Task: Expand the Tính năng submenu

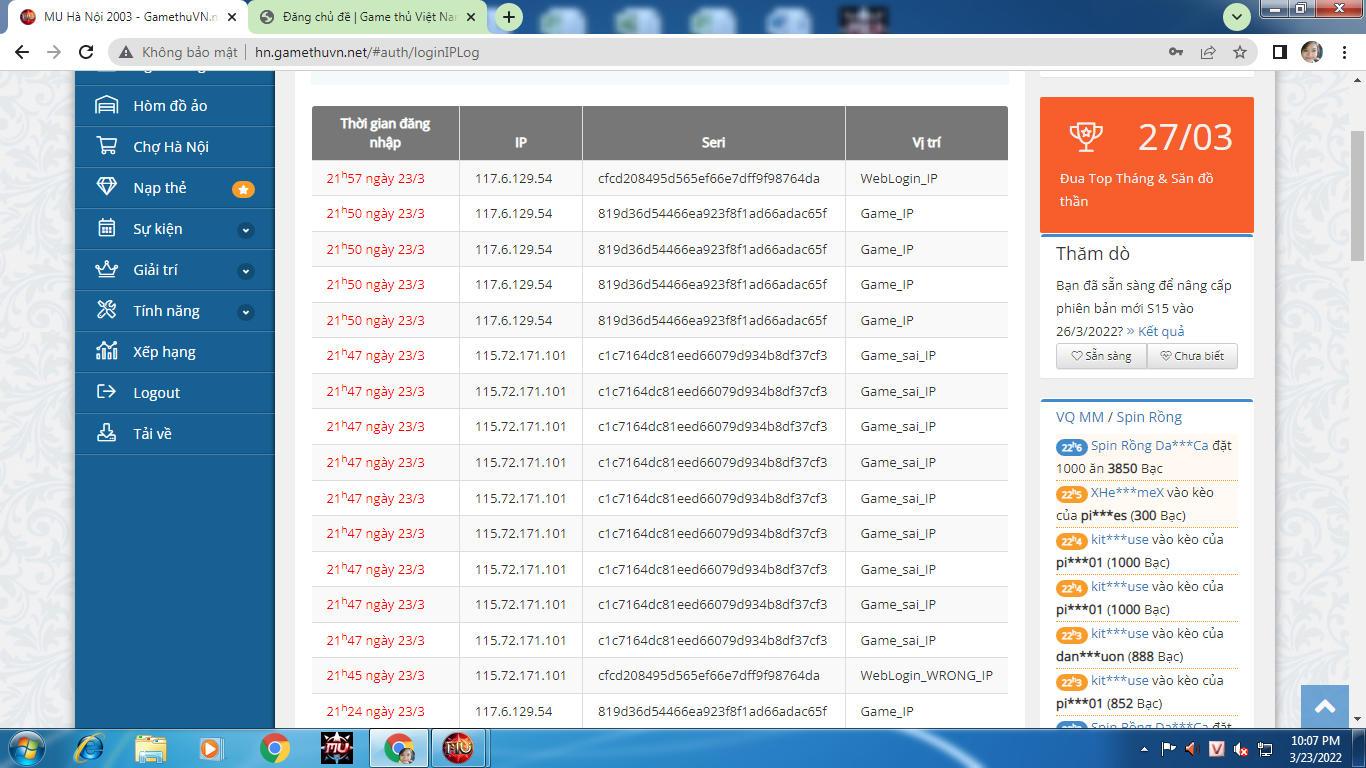Action: point(245,312)
